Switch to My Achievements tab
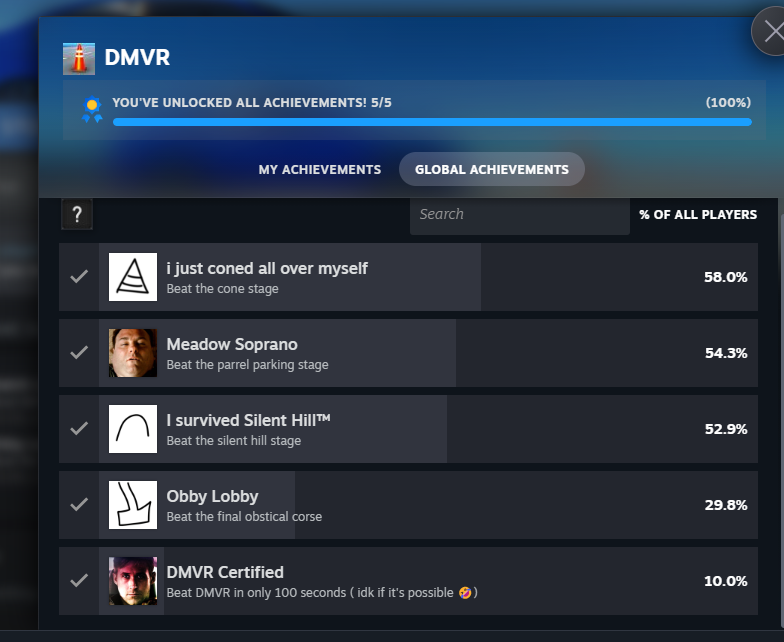Screen dimensions: 784x642 point(320,170)
